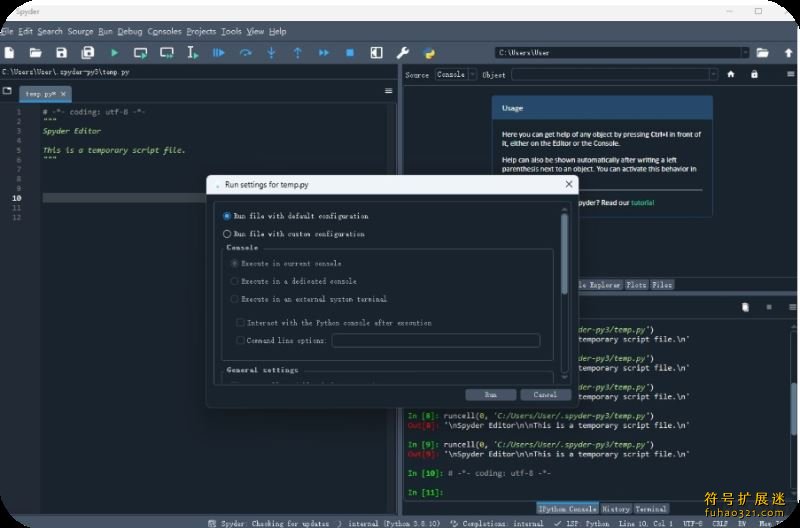Click the Step over debugger icon
Viewport: 800px width, 528px height.
tap(245, 53)
